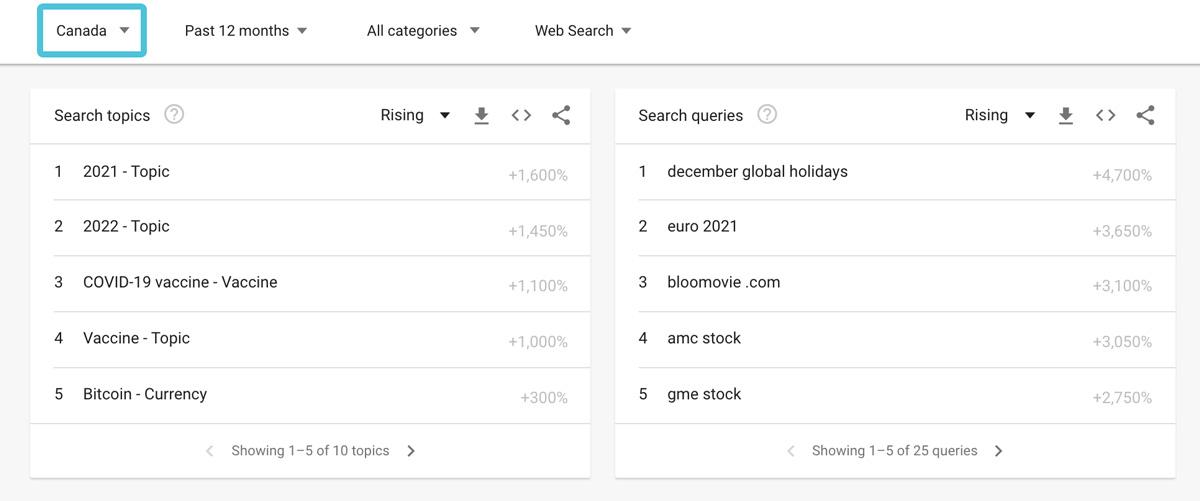Screen dimensions: 1200x501
Task: Select the Bitcoin - Currency topic
Action: 145,394
